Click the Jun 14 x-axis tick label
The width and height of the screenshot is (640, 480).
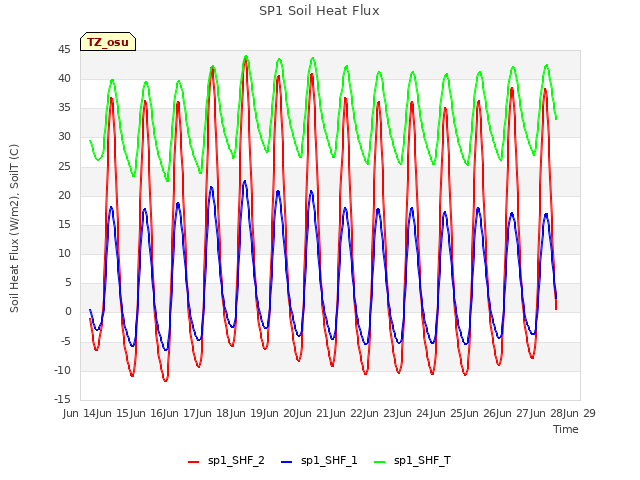pos(80,413)
